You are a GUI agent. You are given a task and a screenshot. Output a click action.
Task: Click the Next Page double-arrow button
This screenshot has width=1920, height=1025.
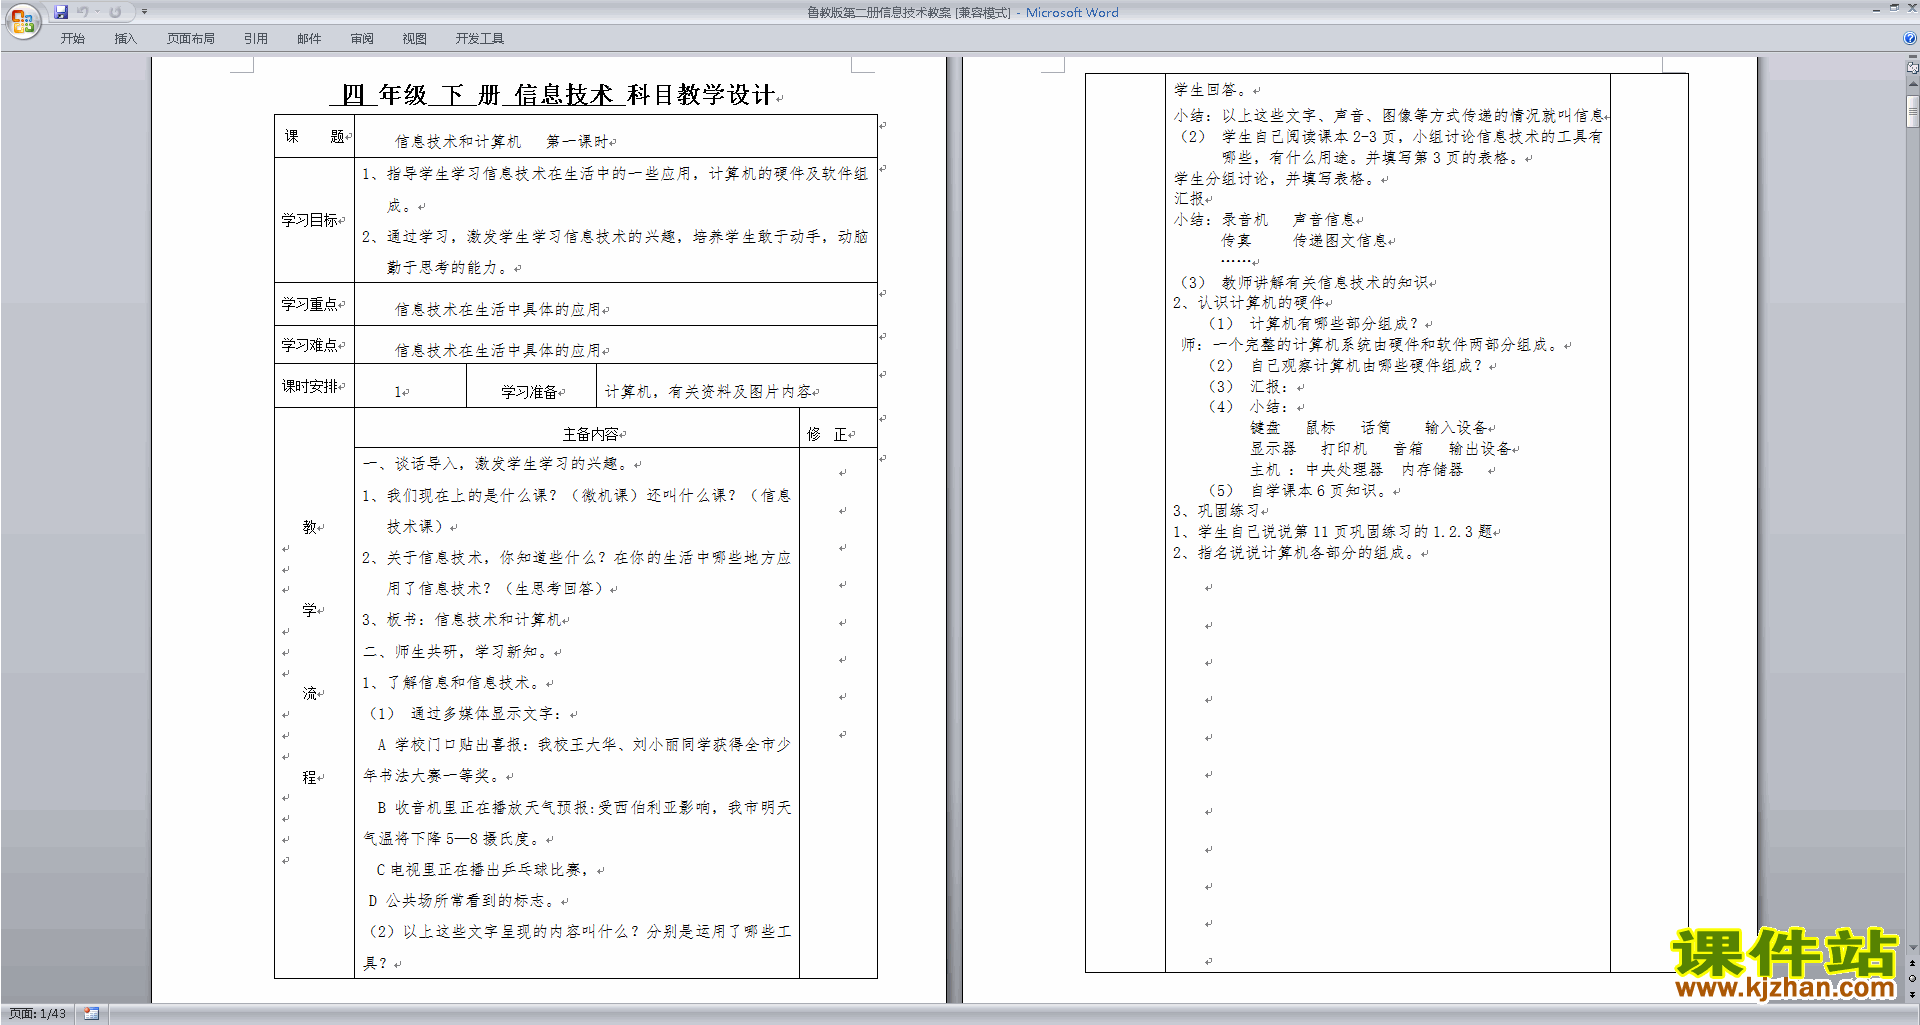click(x=1912, y=994)
